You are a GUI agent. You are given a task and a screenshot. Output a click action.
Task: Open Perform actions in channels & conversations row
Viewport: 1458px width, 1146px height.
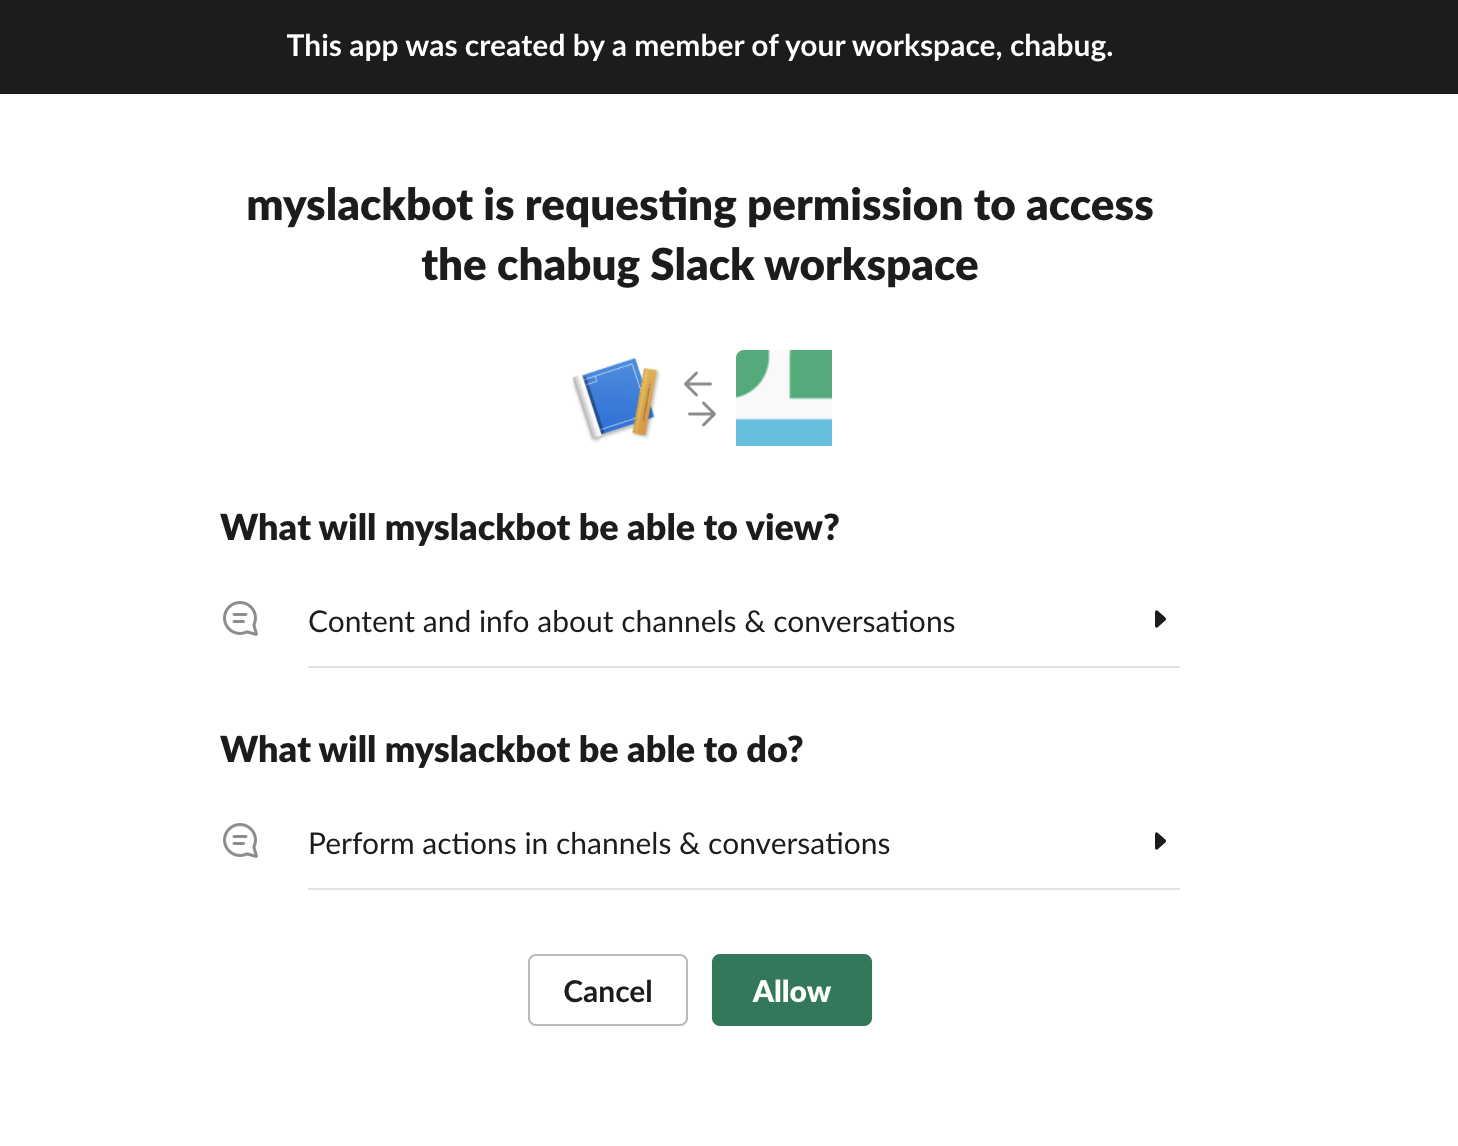coord(744,843)
